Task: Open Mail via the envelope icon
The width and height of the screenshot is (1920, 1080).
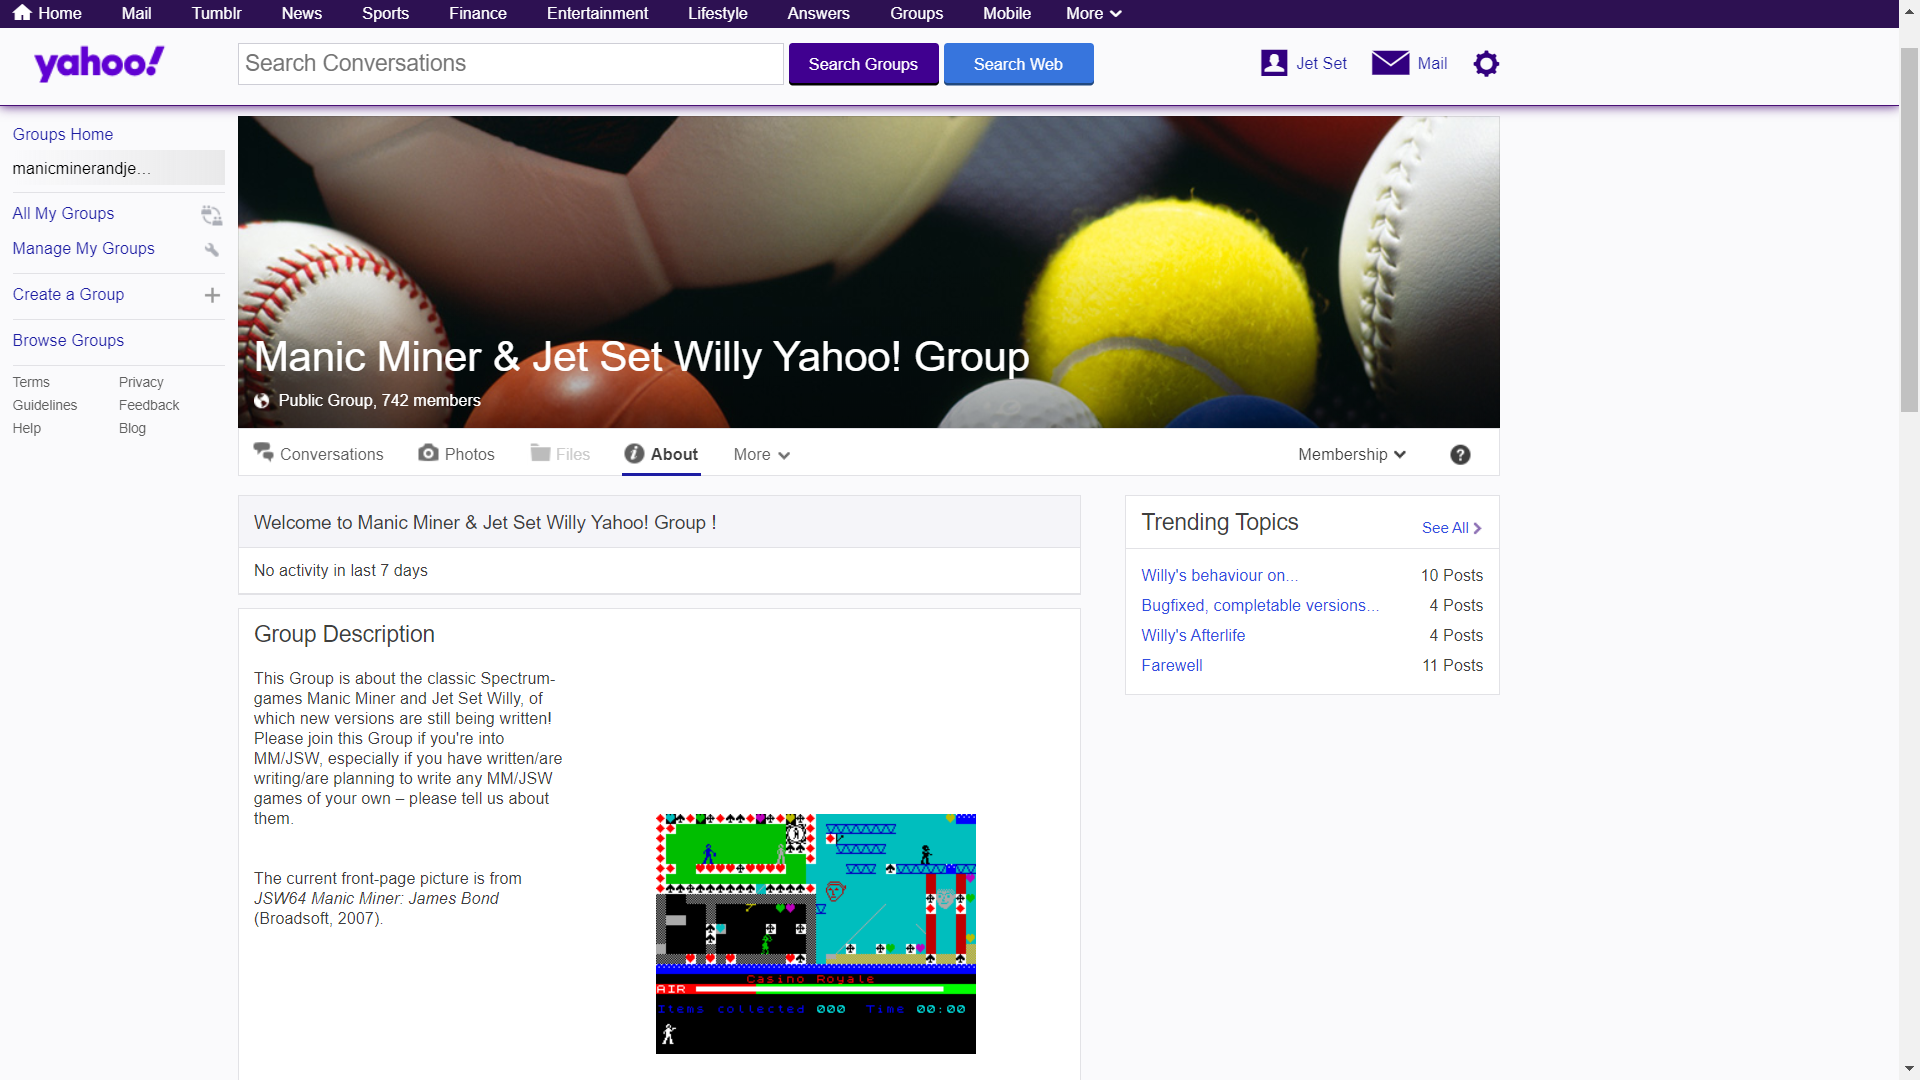Action: (x=1390, y=63)
